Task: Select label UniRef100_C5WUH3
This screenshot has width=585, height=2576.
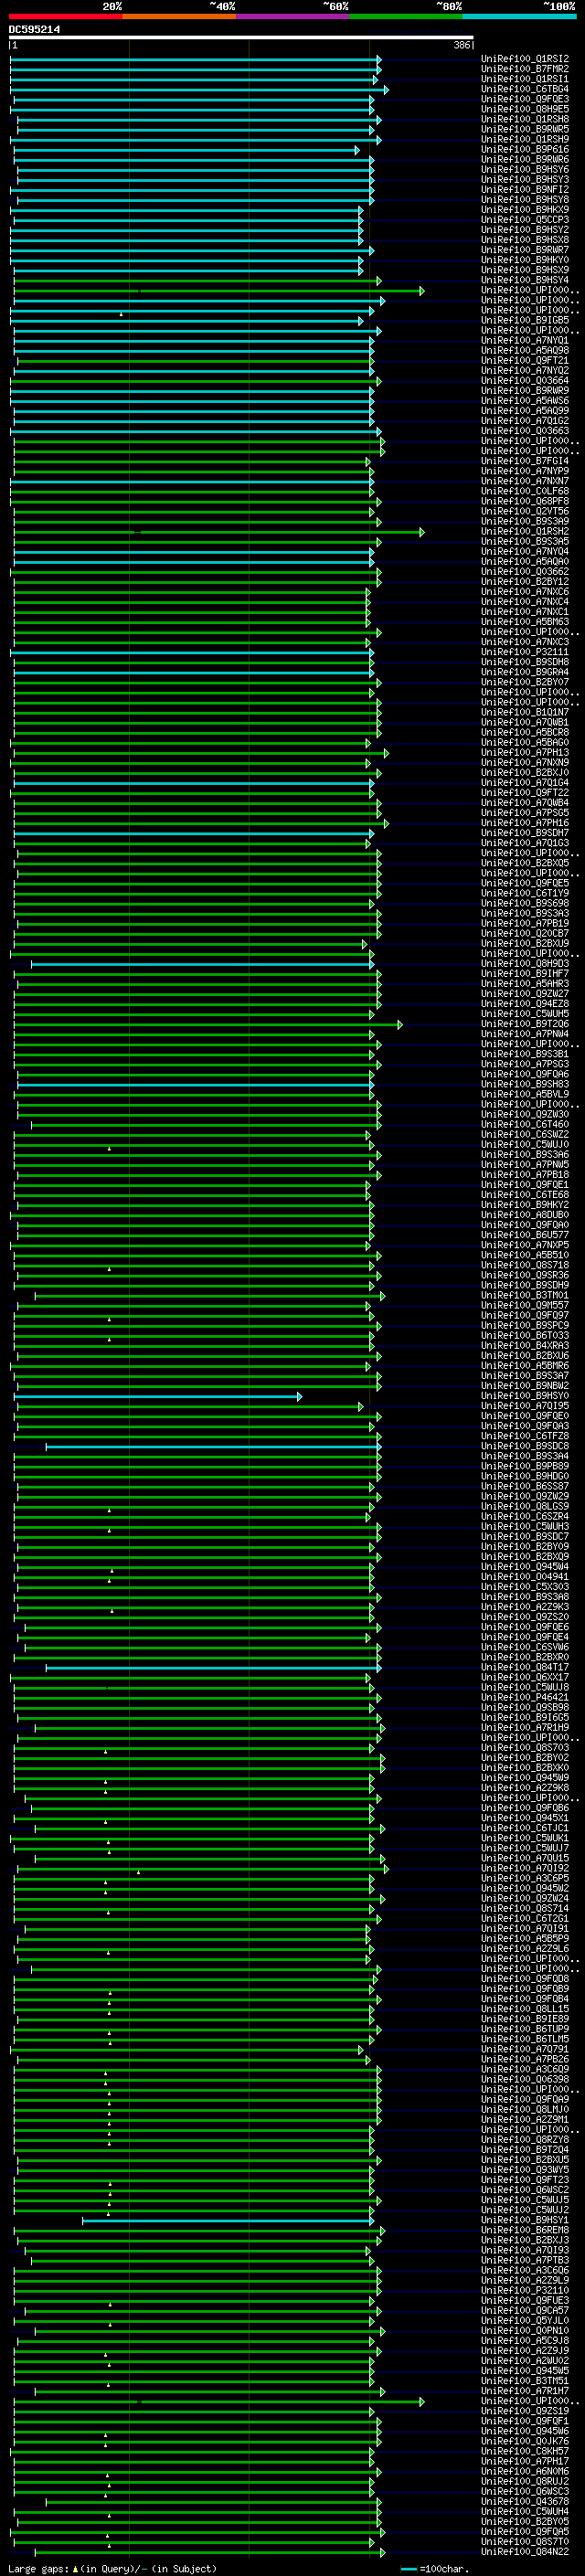Action: [525, 1526]
